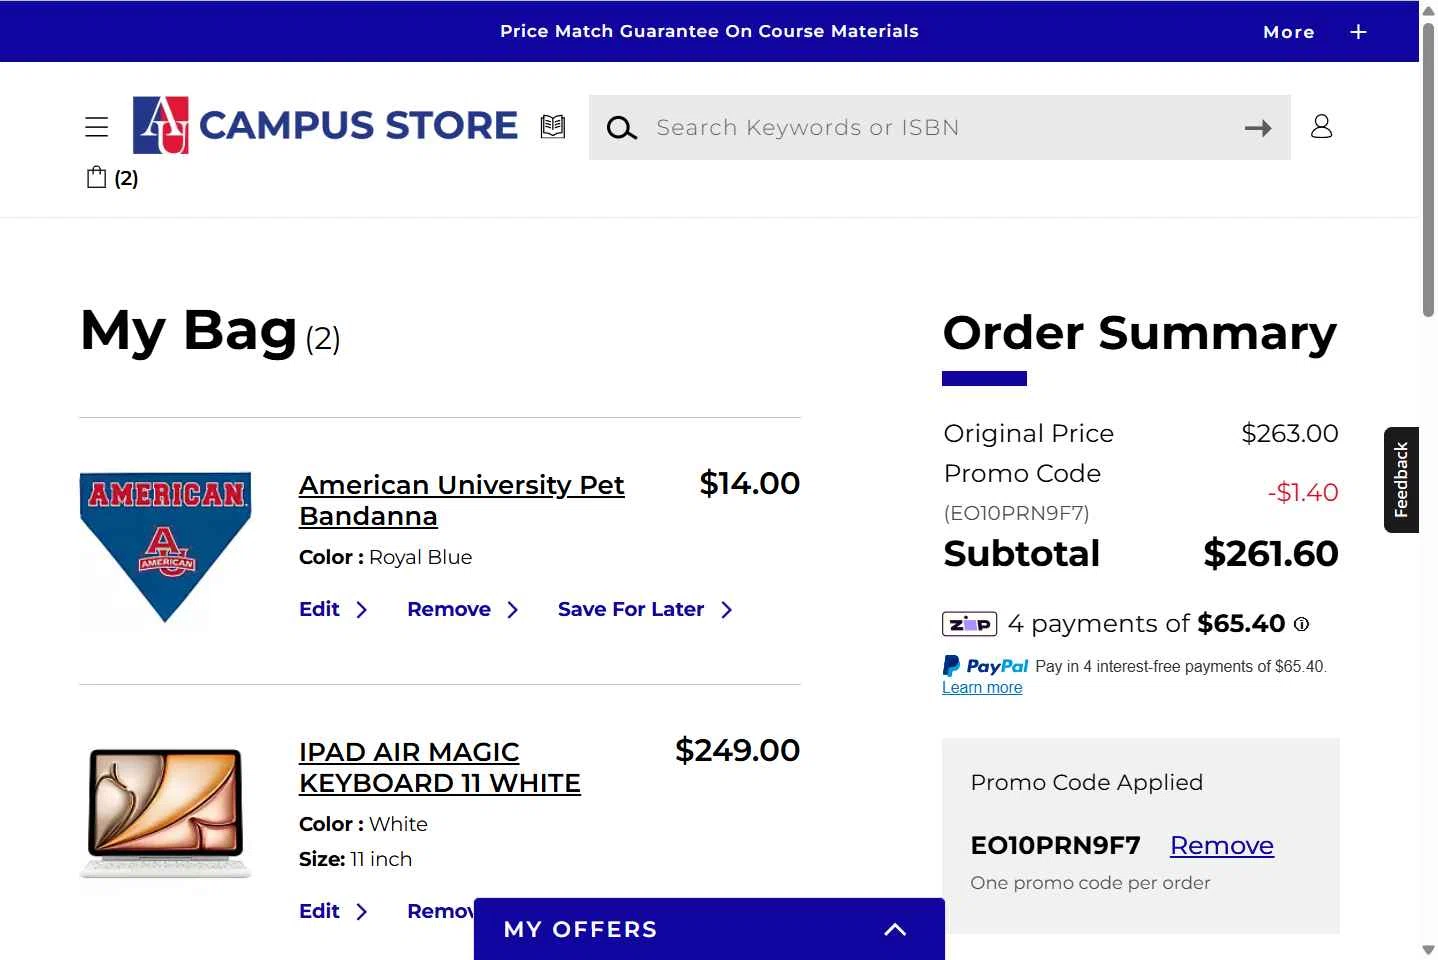Open IPAD AIR MAGIC KEYBOARD 11 WHITE page
1438x960 pixels.
coord(440,767)
